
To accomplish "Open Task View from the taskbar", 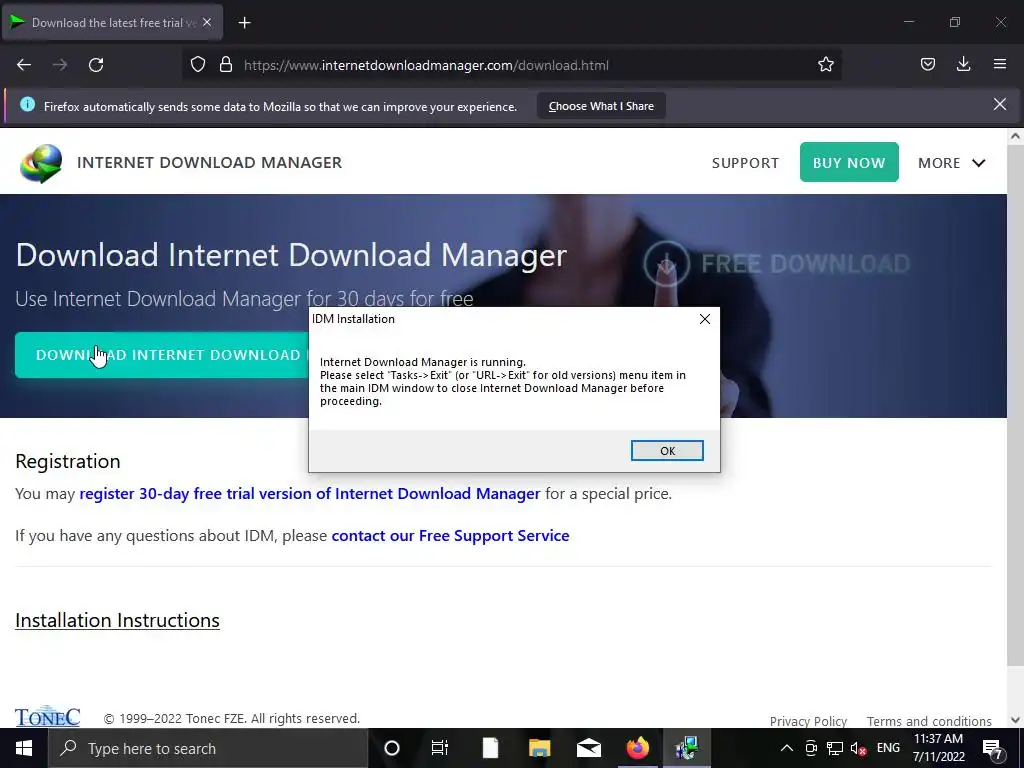I will 440,748.
